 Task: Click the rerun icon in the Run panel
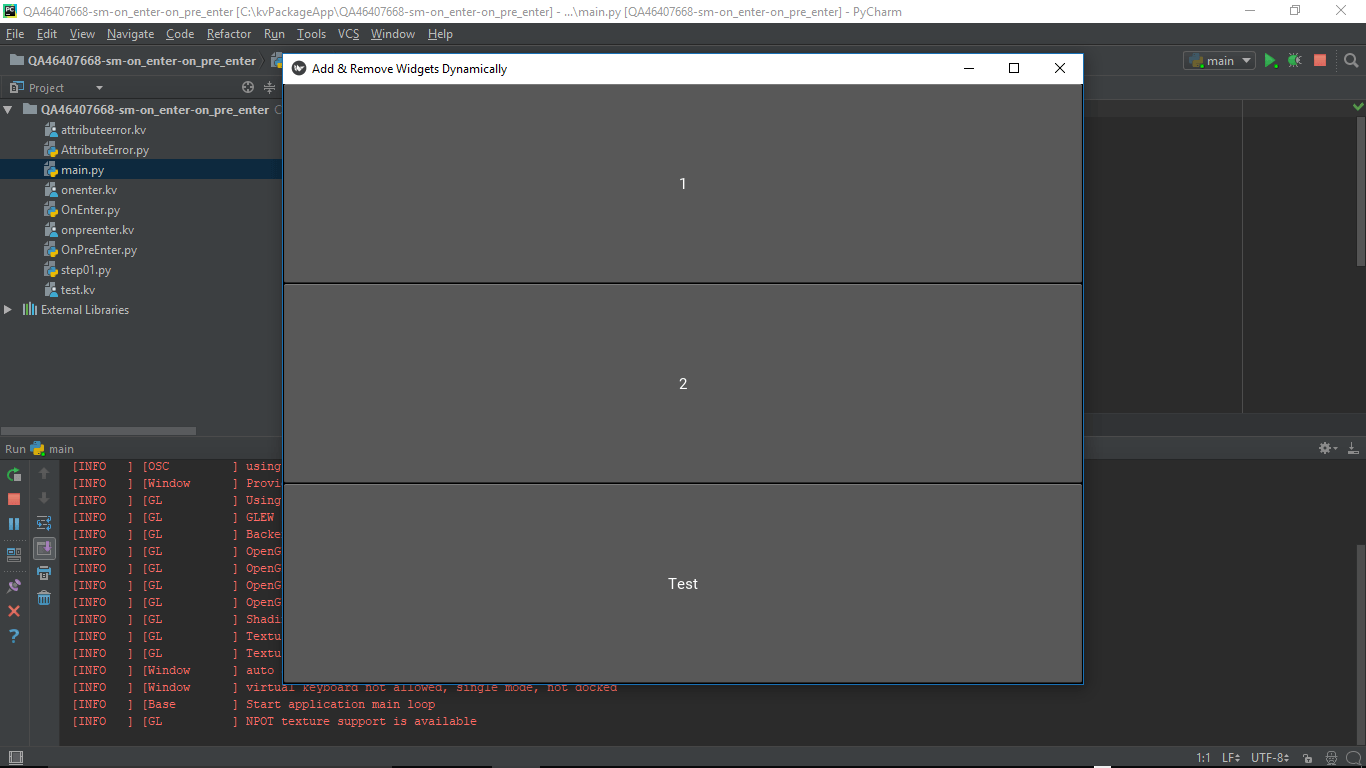coord(14,474)
